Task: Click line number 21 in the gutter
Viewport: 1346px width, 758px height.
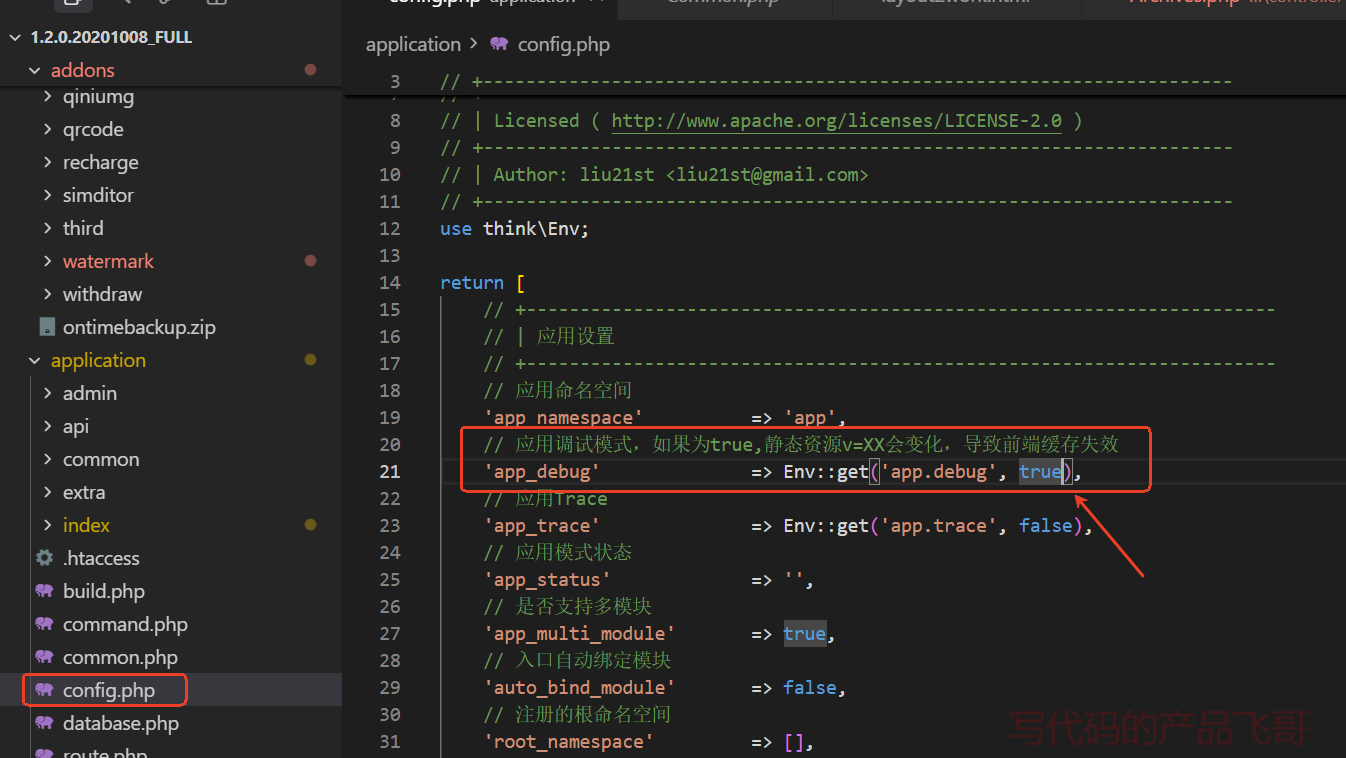Action: (390, 471)
